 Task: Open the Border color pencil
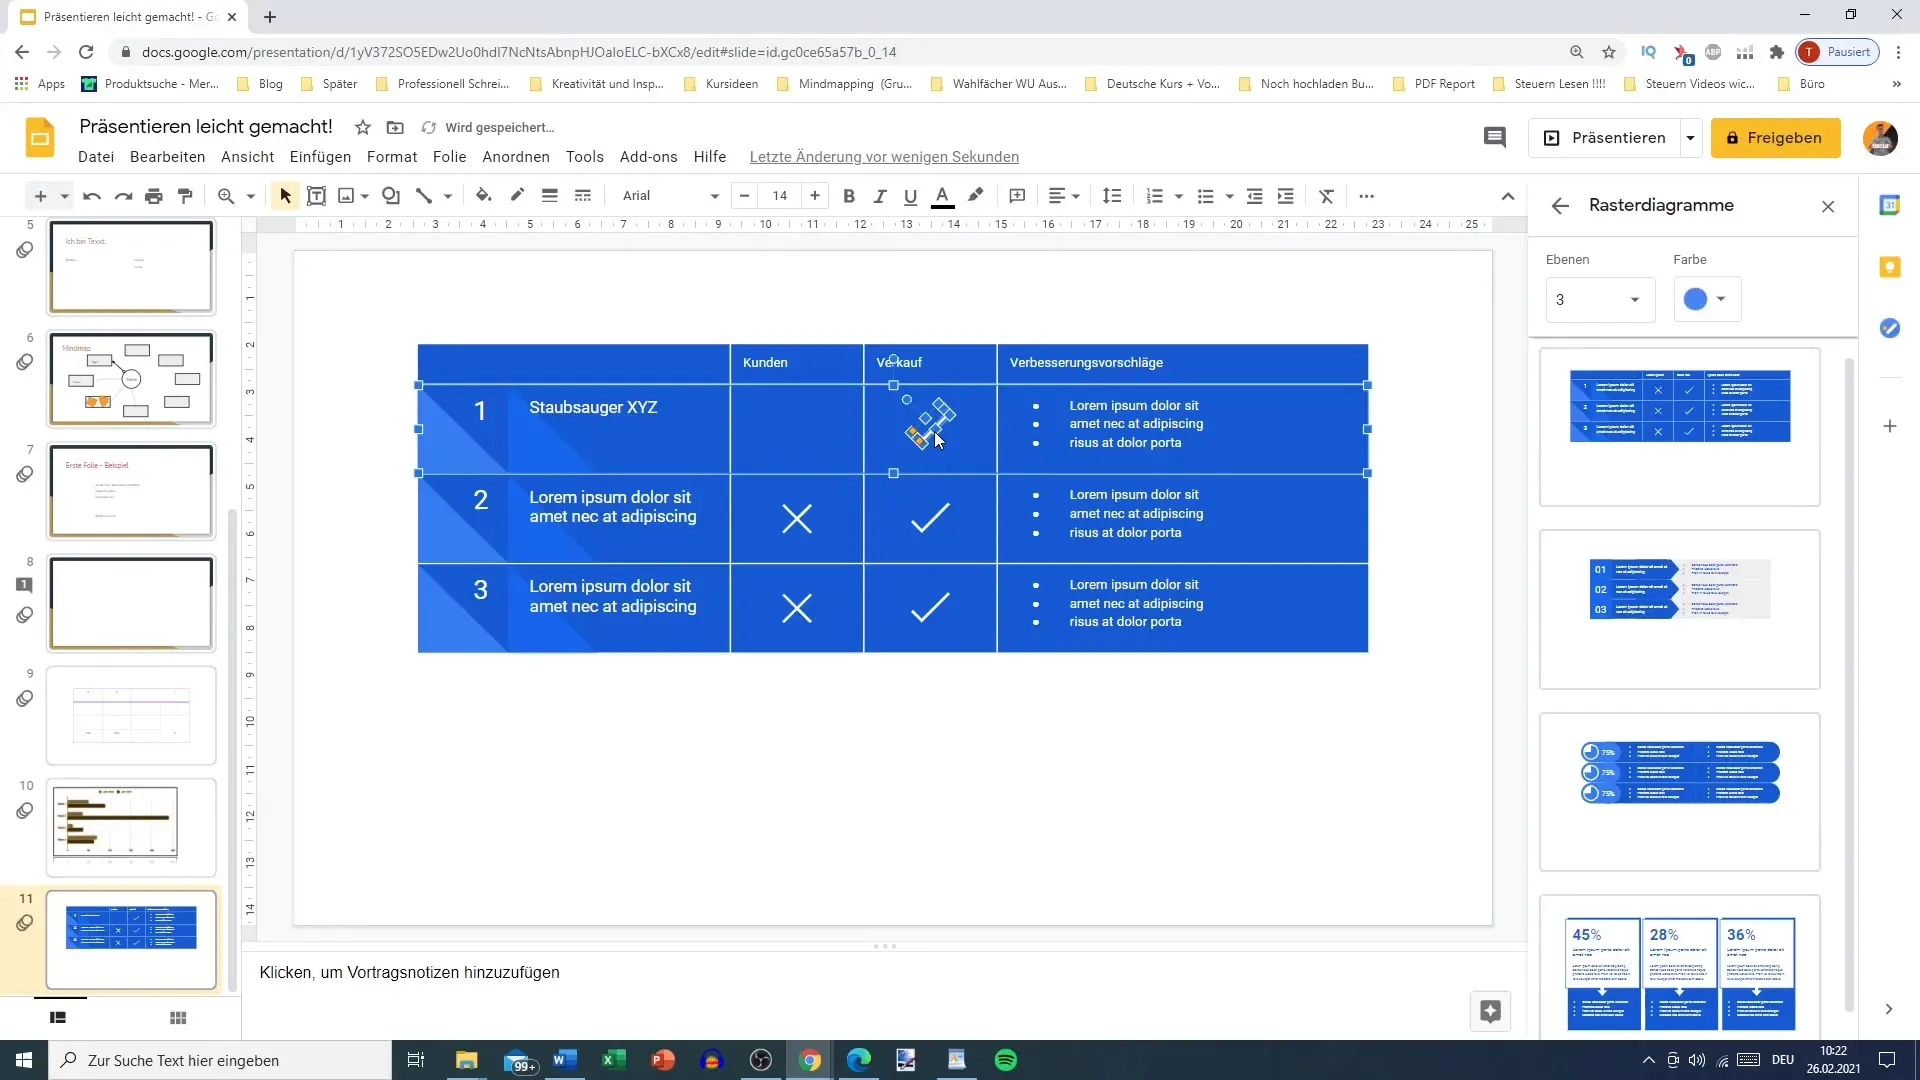coord(517,196)
